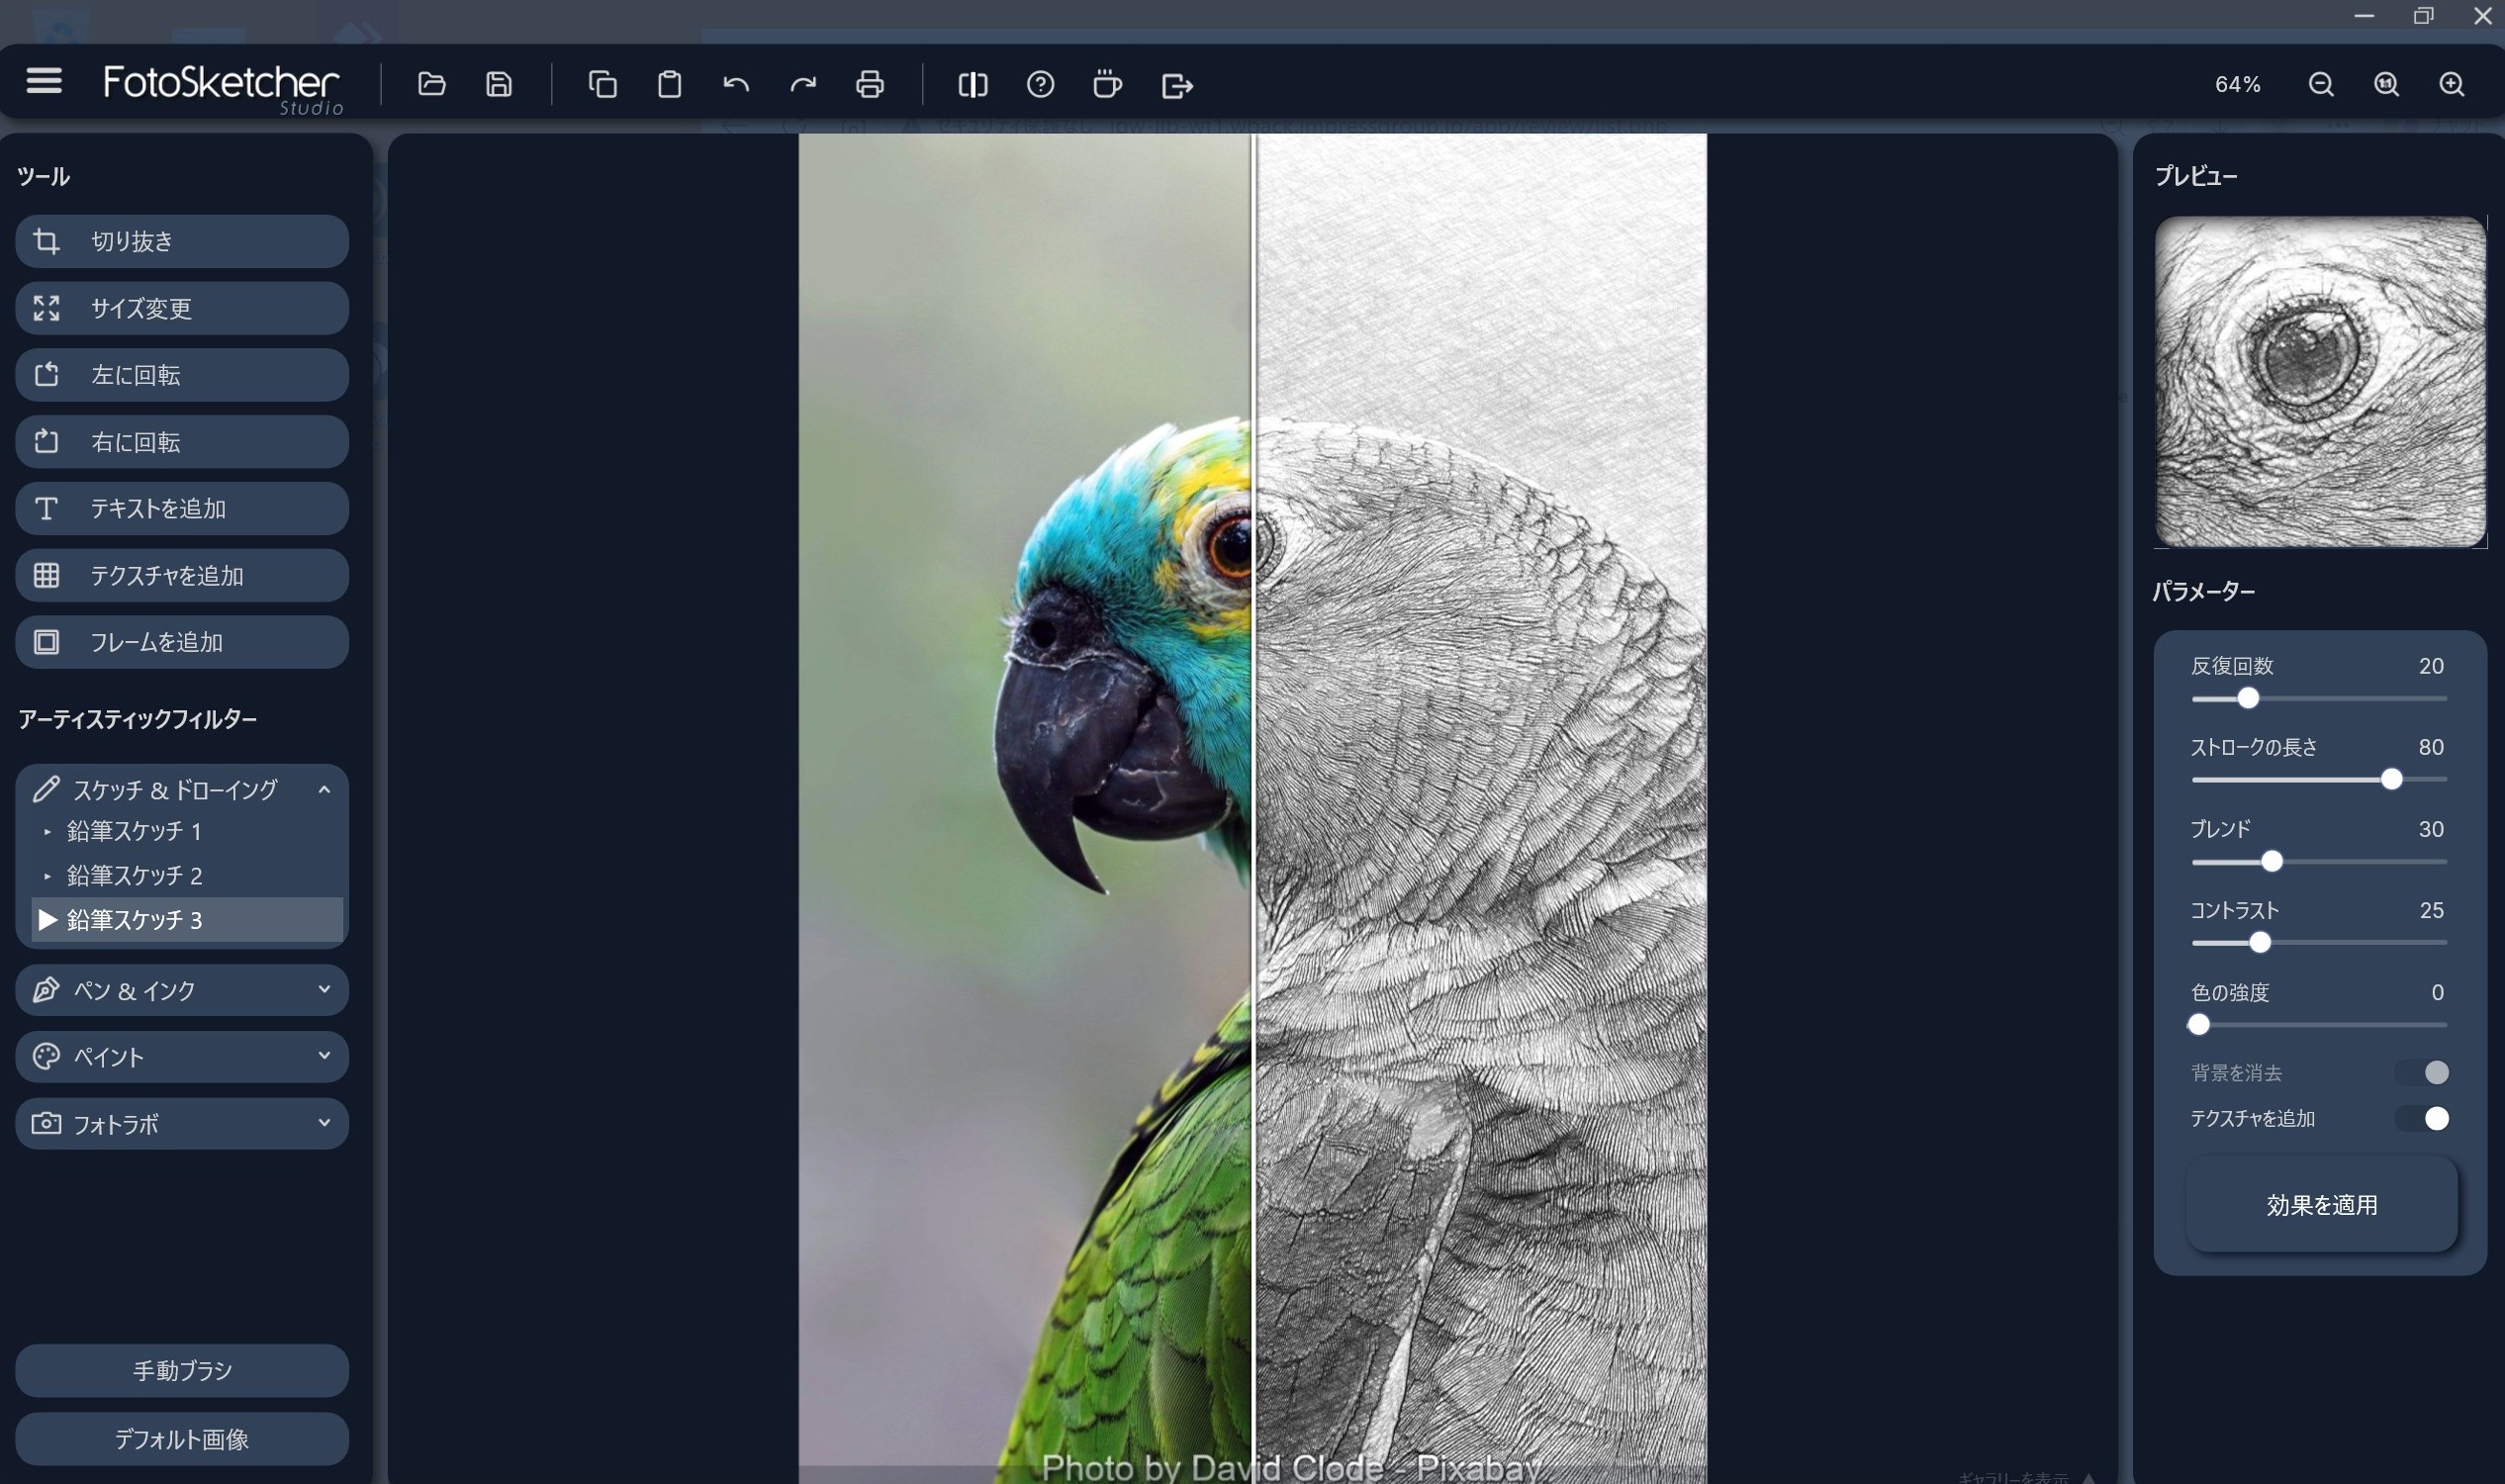Click the save disk icon

[499, 84]
